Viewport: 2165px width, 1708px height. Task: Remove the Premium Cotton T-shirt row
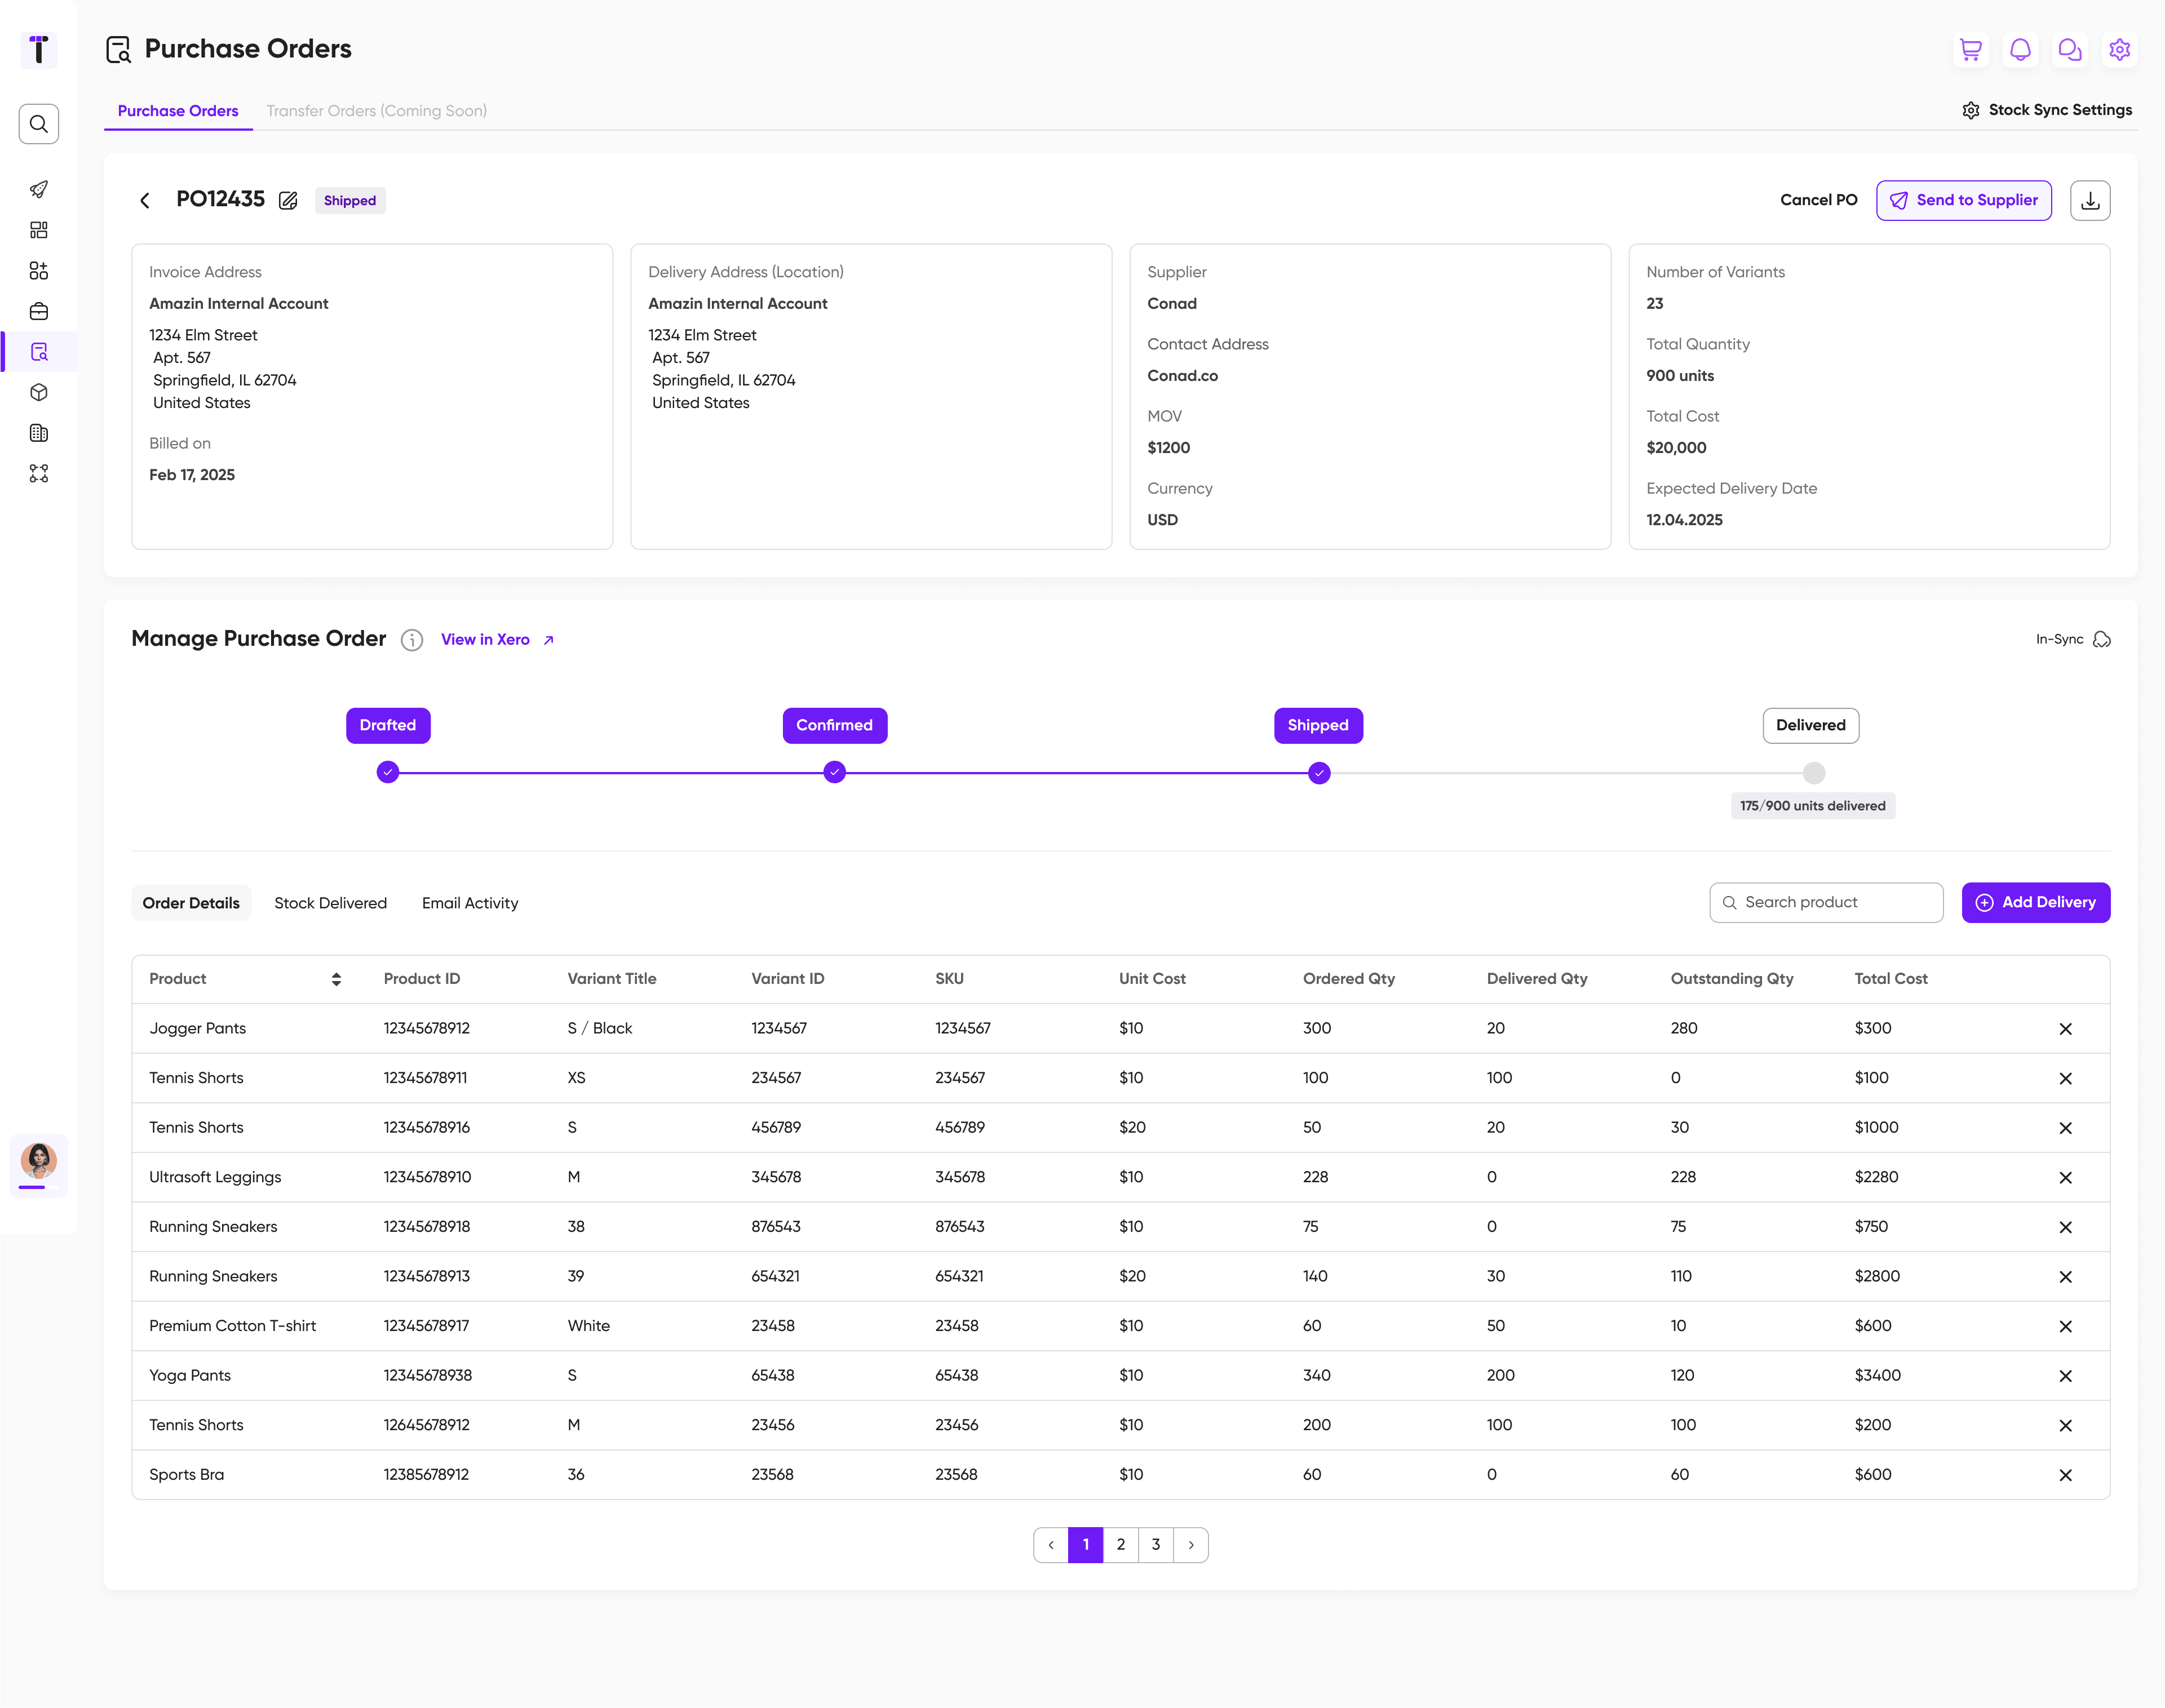pyautogui.click(x=2066, y=1326)
